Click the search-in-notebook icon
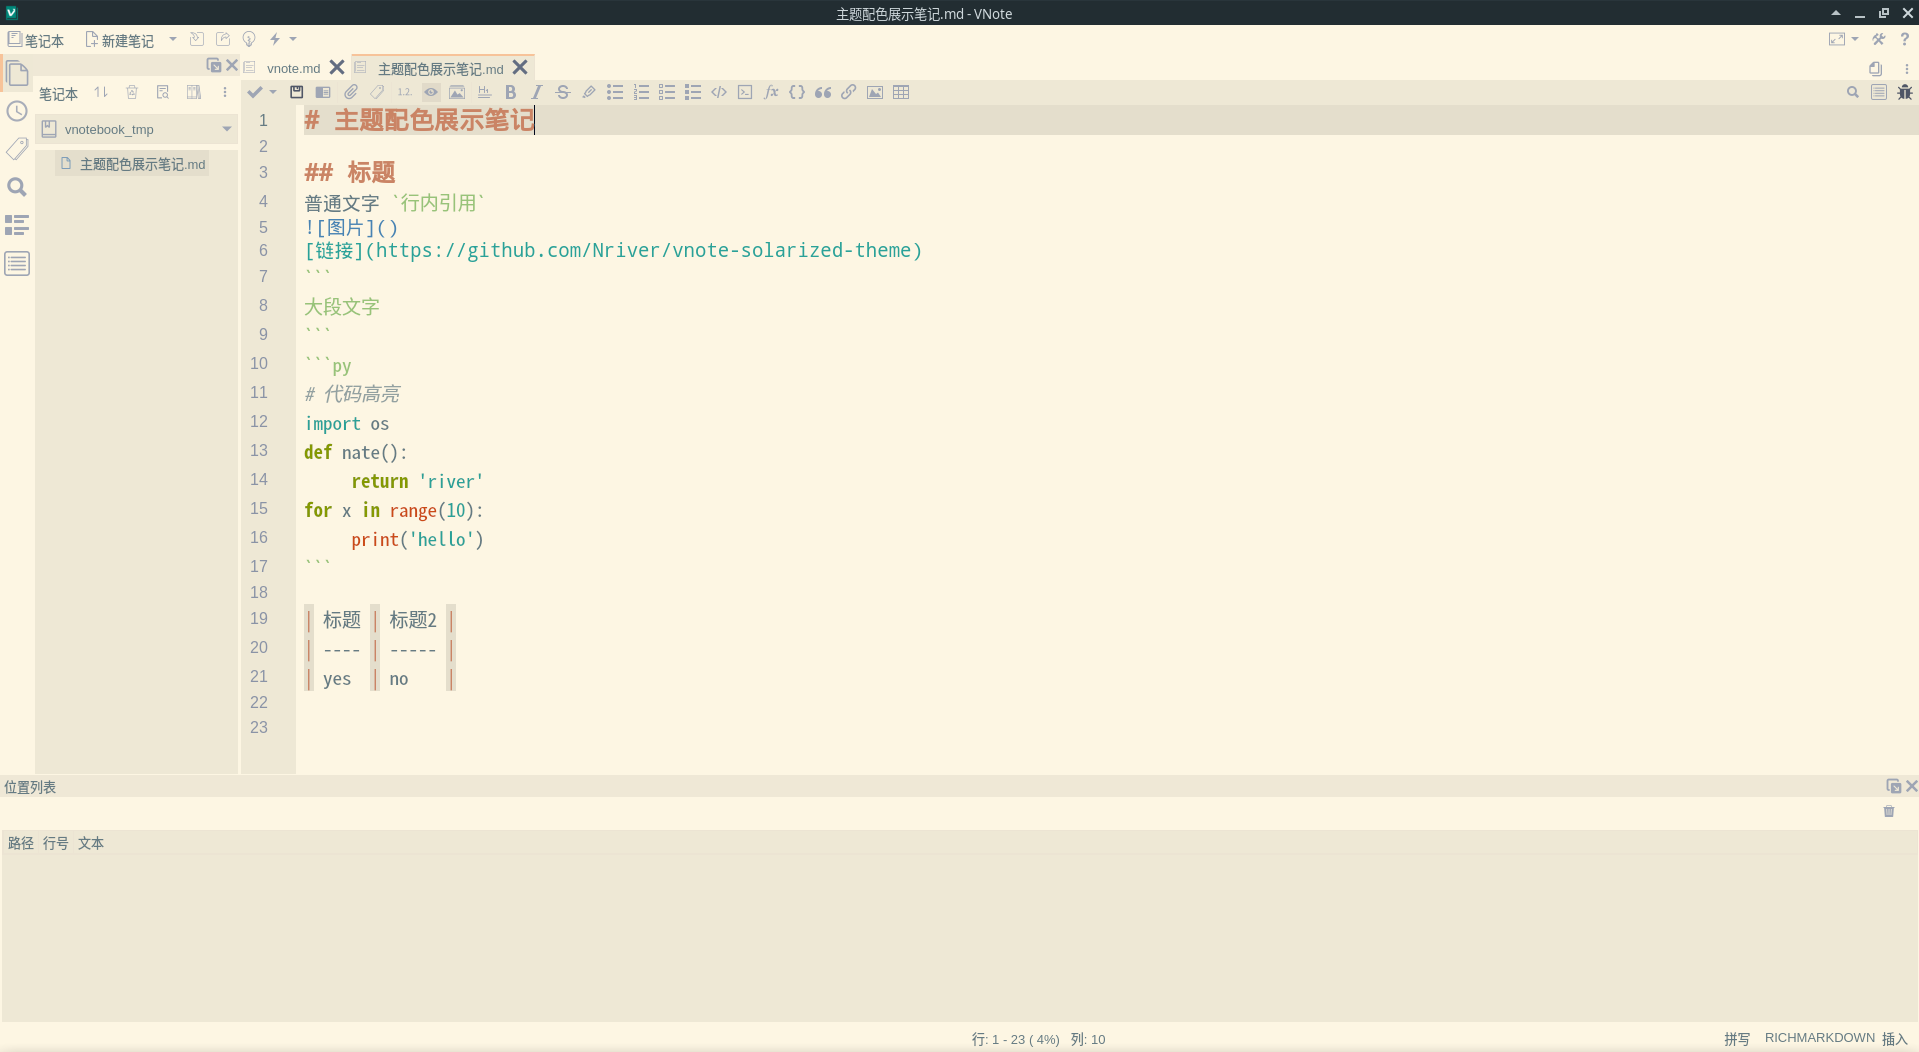1919x1052 pixels. tap(163, 92)
